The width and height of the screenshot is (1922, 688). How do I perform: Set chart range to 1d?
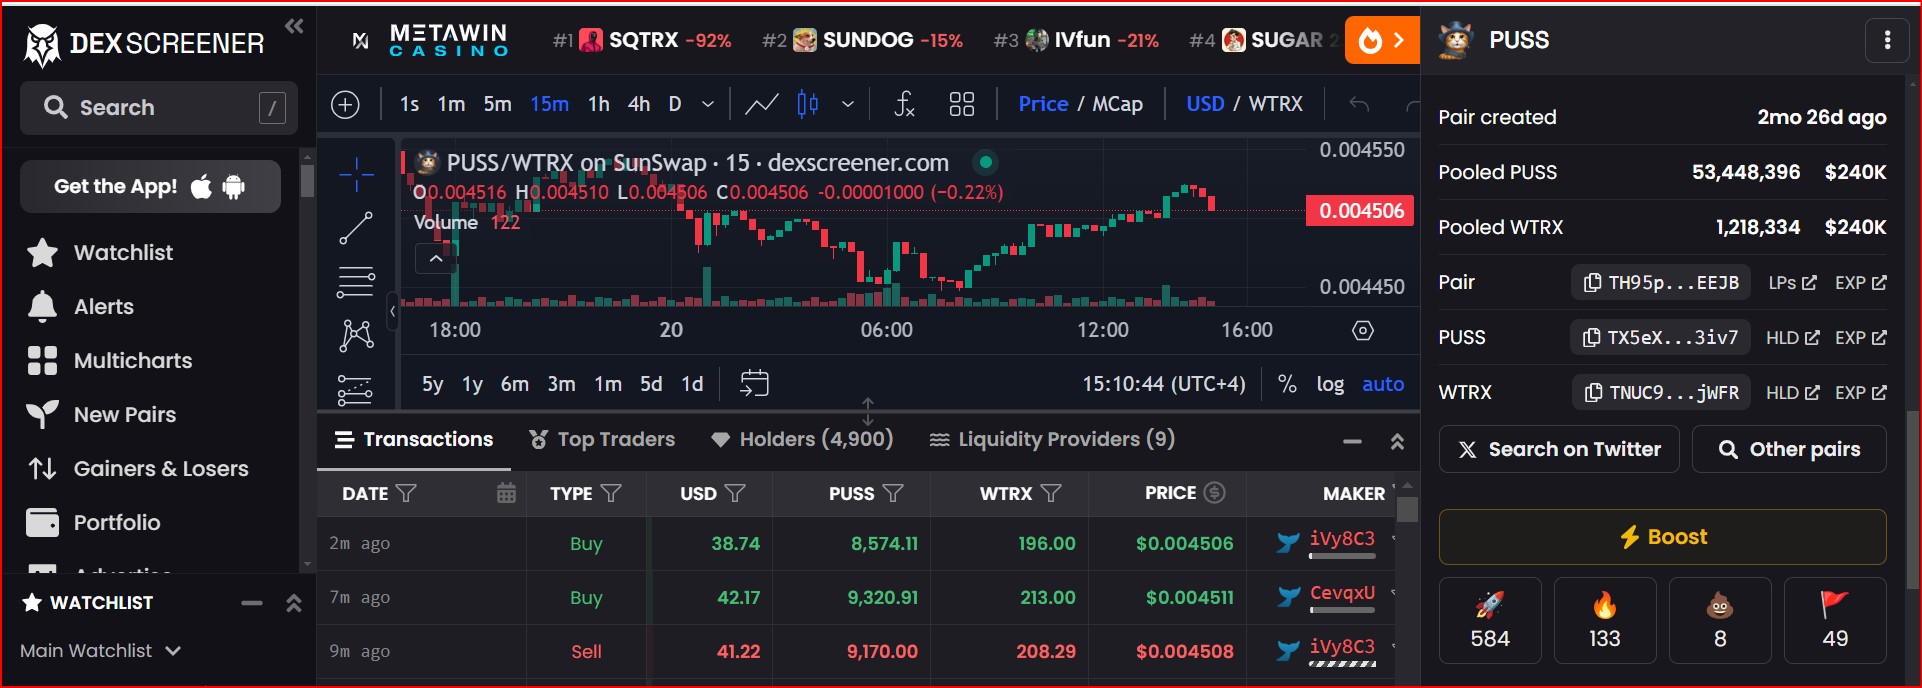(x=692, y=384)
